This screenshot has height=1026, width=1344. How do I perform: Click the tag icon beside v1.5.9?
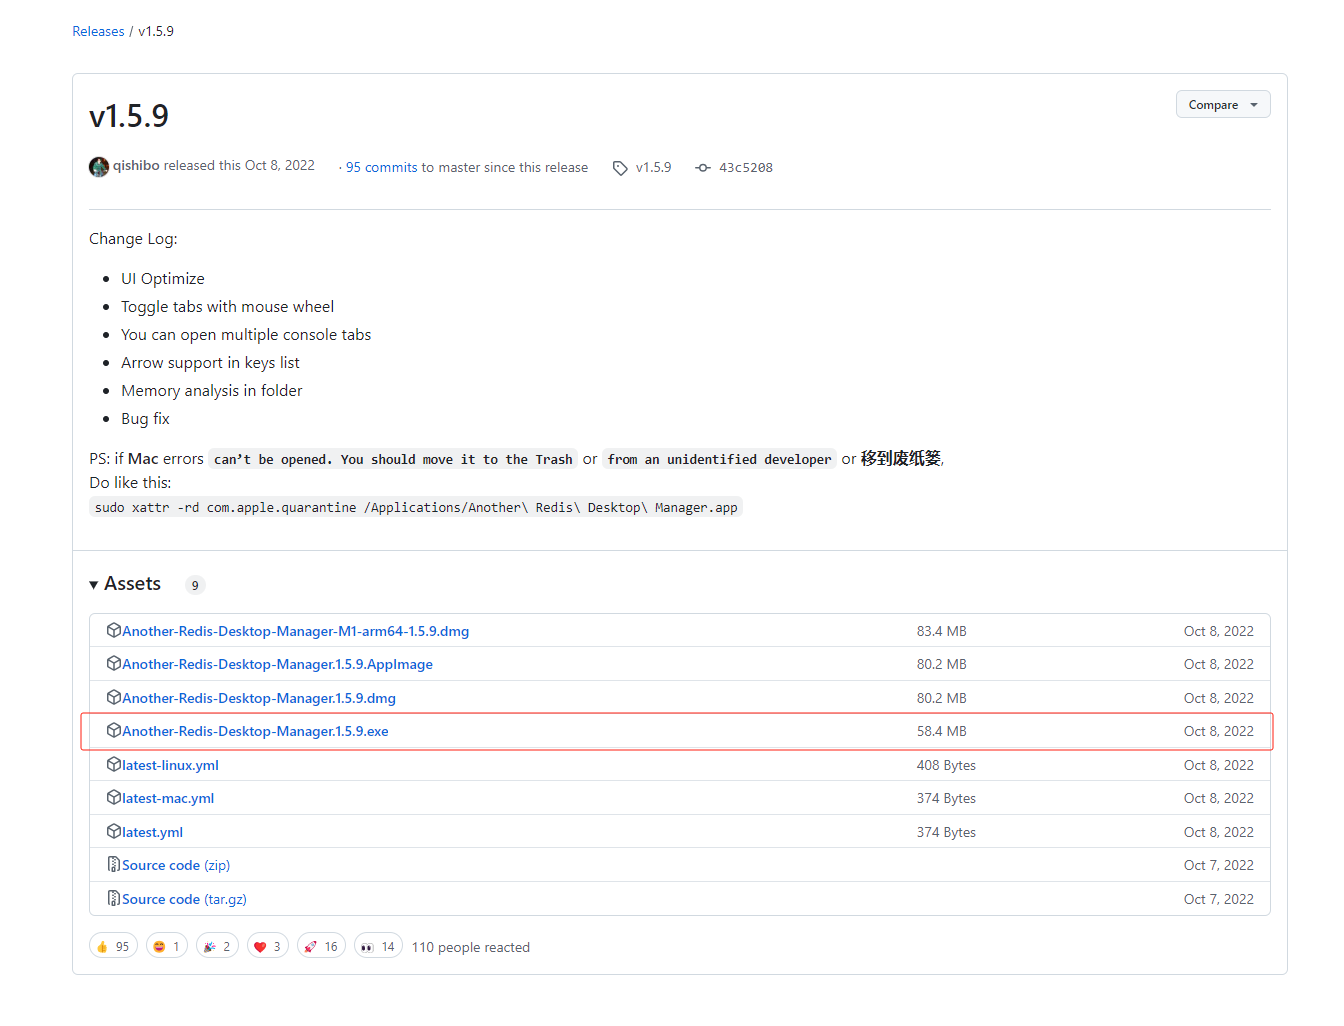pos(620,168)
